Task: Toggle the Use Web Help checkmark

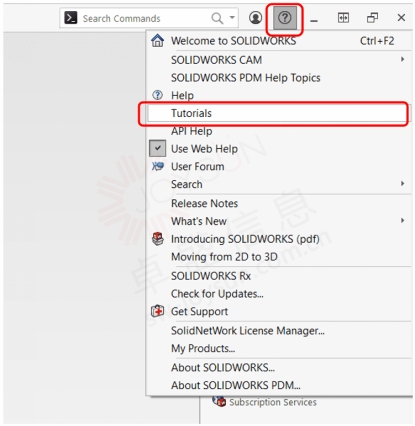Action: [157, 148]
